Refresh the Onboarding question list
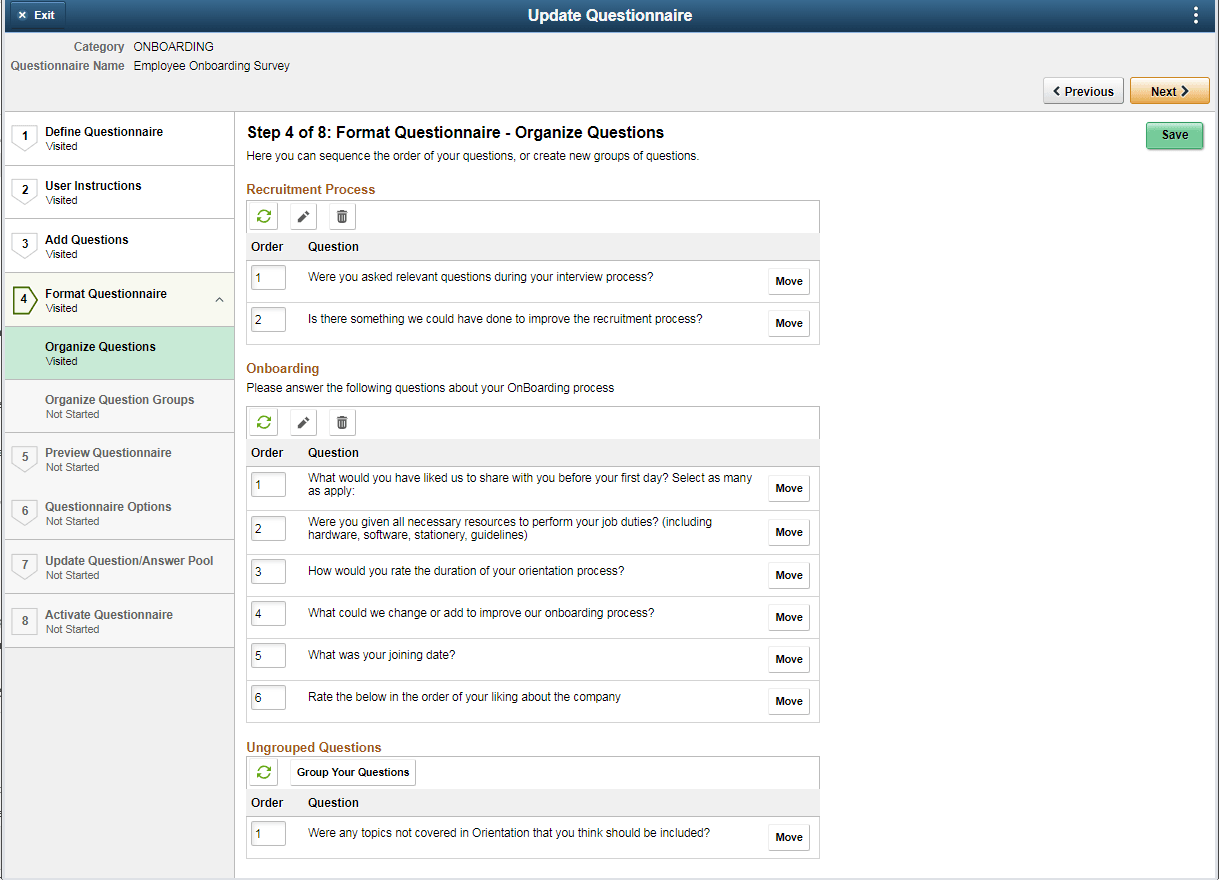Viewport: 1219px width, 880px height. pos(263,422)
